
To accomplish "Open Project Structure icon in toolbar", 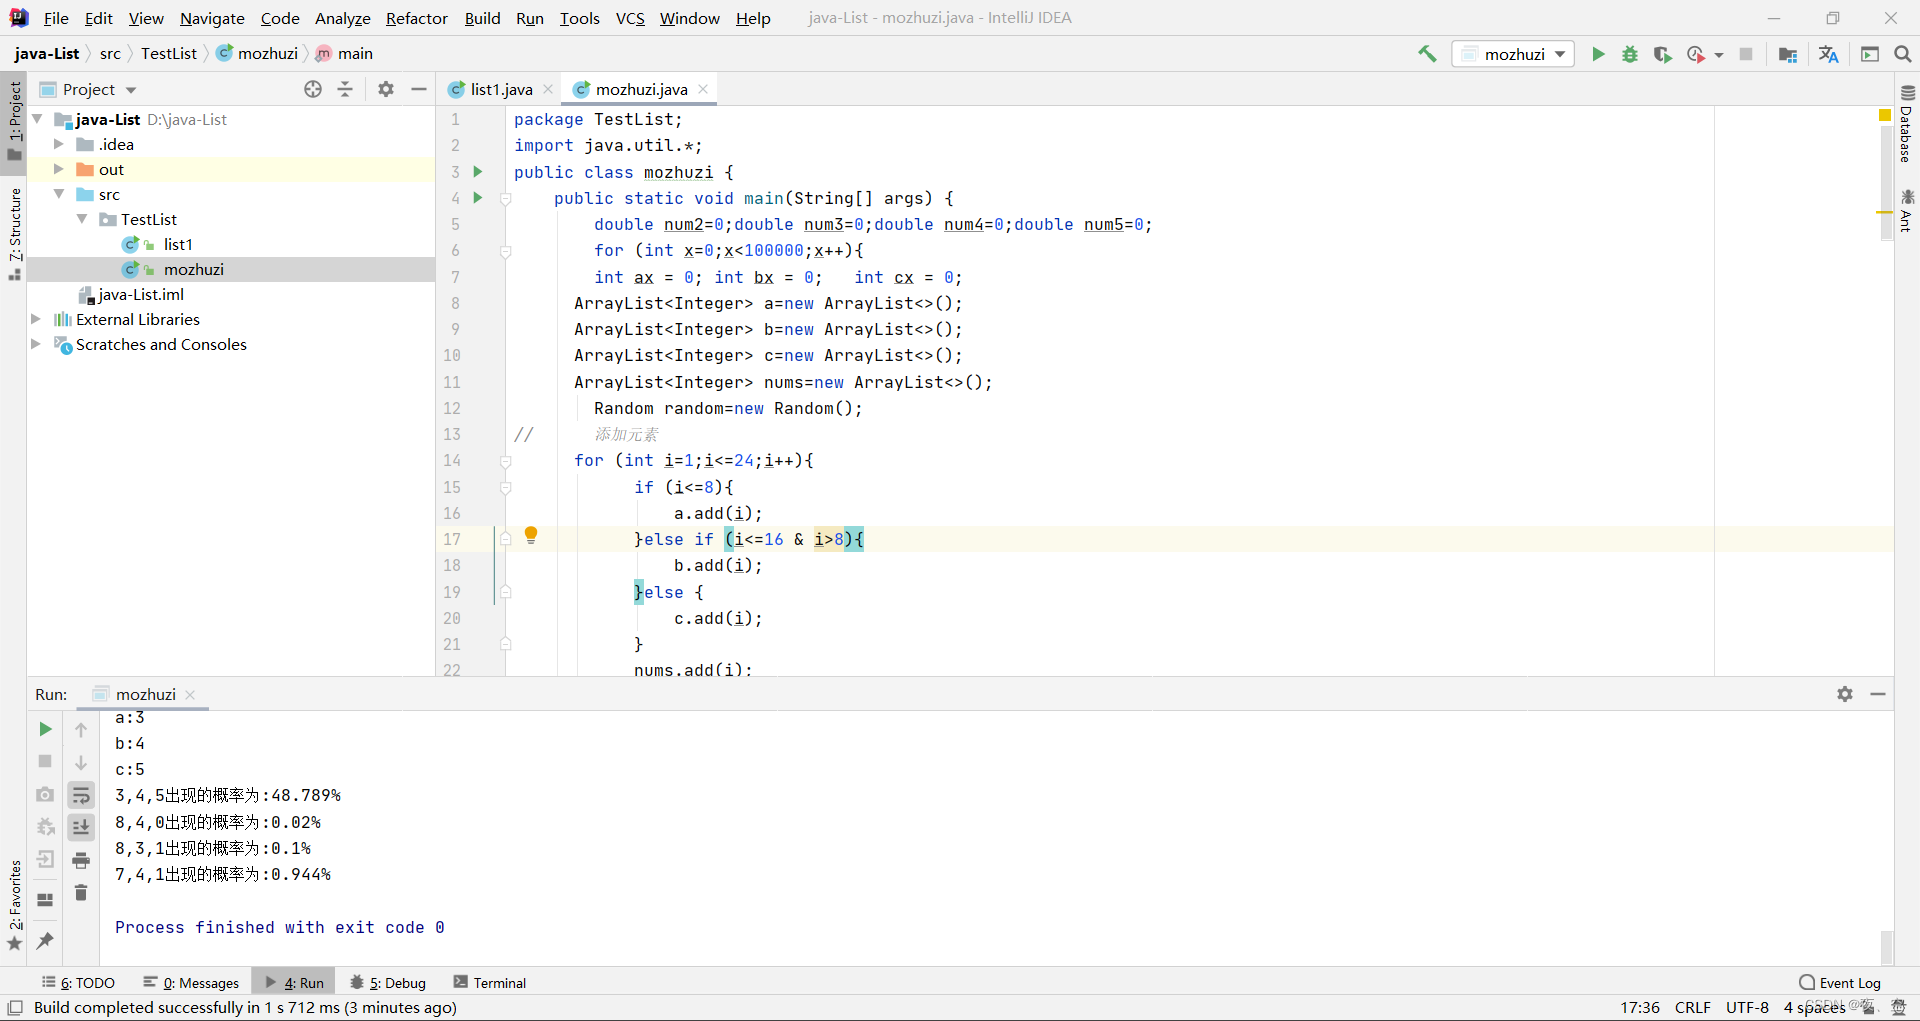I will (1788, 54).
